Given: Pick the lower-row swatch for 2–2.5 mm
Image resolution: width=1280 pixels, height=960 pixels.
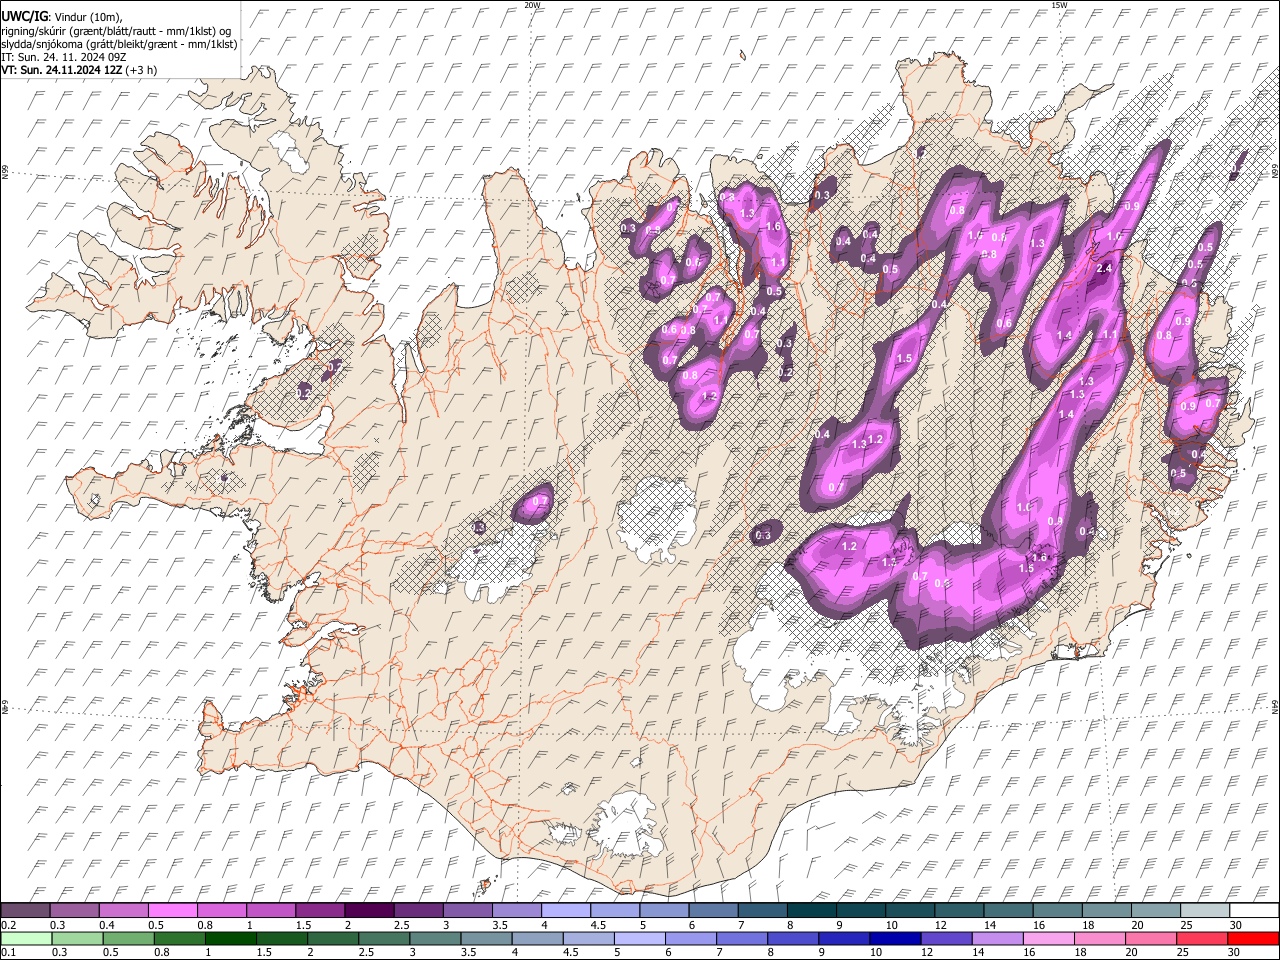Looking at the screenshot, I should [333, 938].
